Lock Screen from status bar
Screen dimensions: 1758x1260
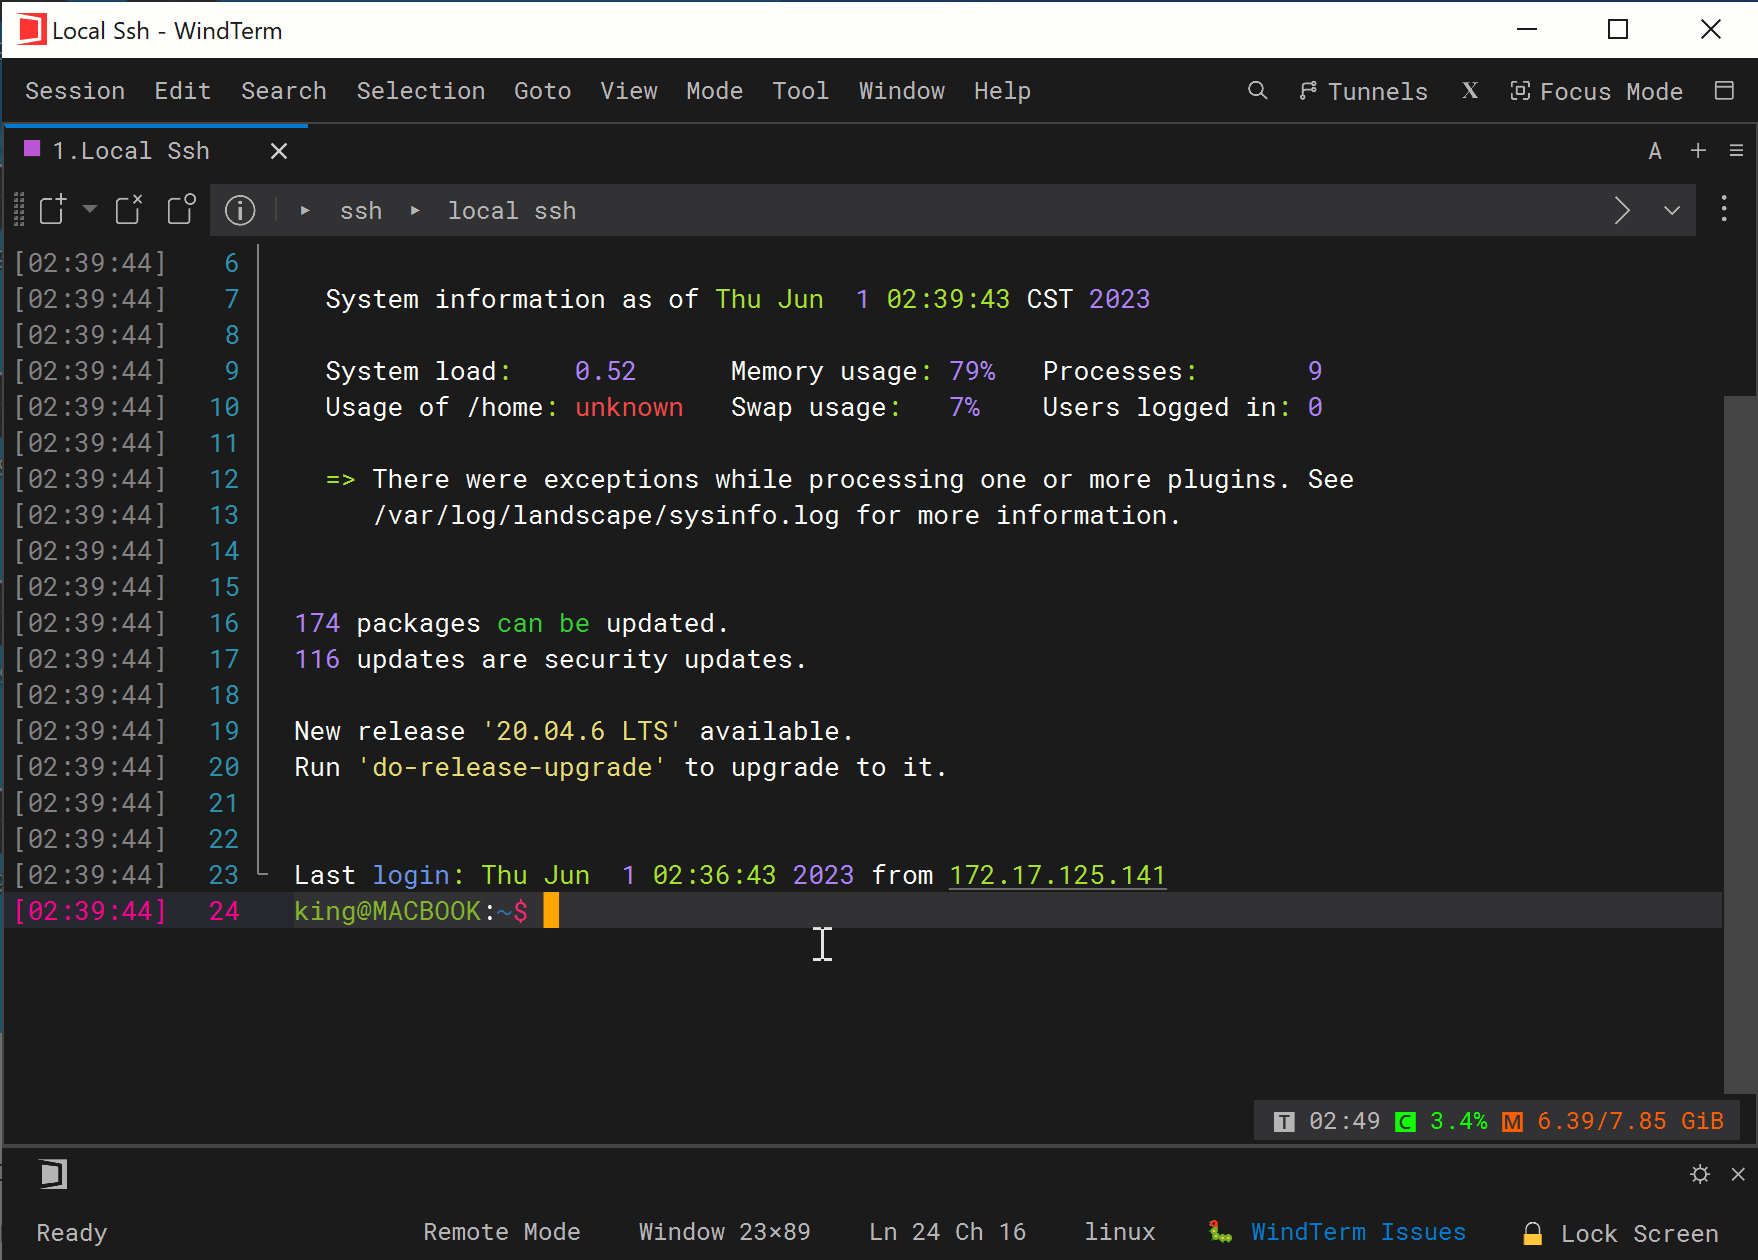coord(1620,1233)
